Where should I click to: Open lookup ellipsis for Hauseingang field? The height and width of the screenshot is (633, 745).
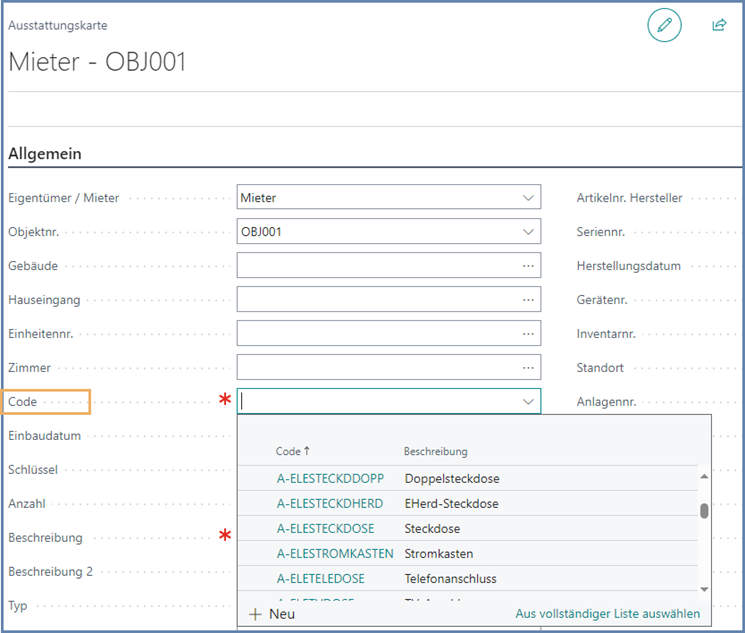pyautogui.click(x=528, y=299)
